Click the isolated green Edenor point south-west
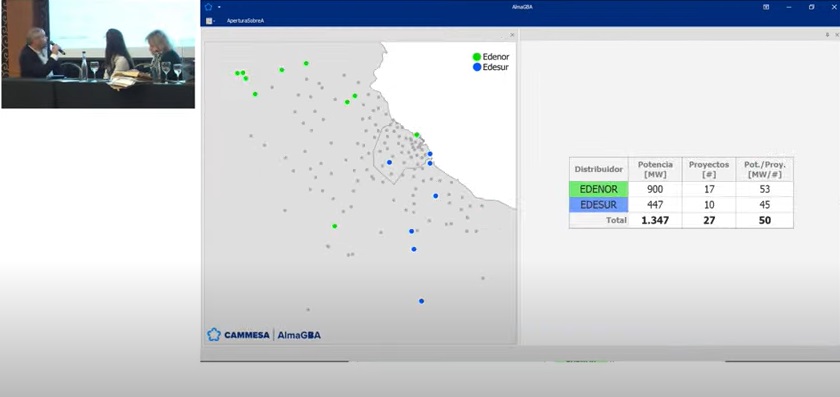 point(334,226)
